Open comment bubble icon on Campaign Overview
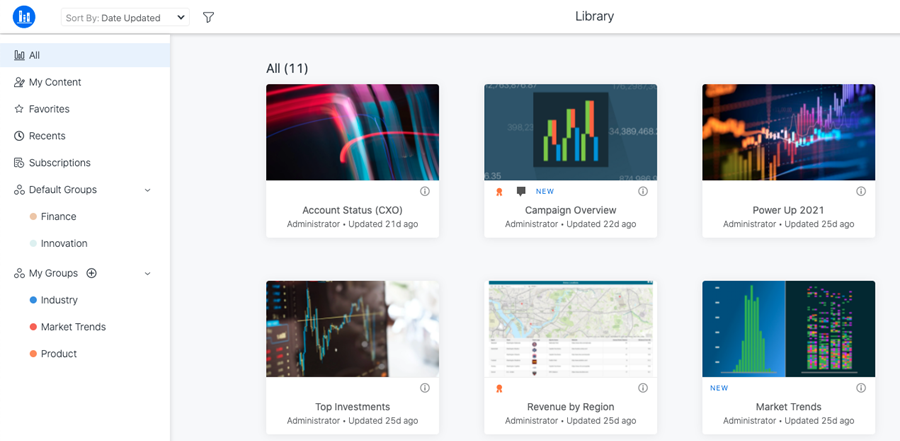The width and height of the screenshot is (900, 441). click(521, 192)
